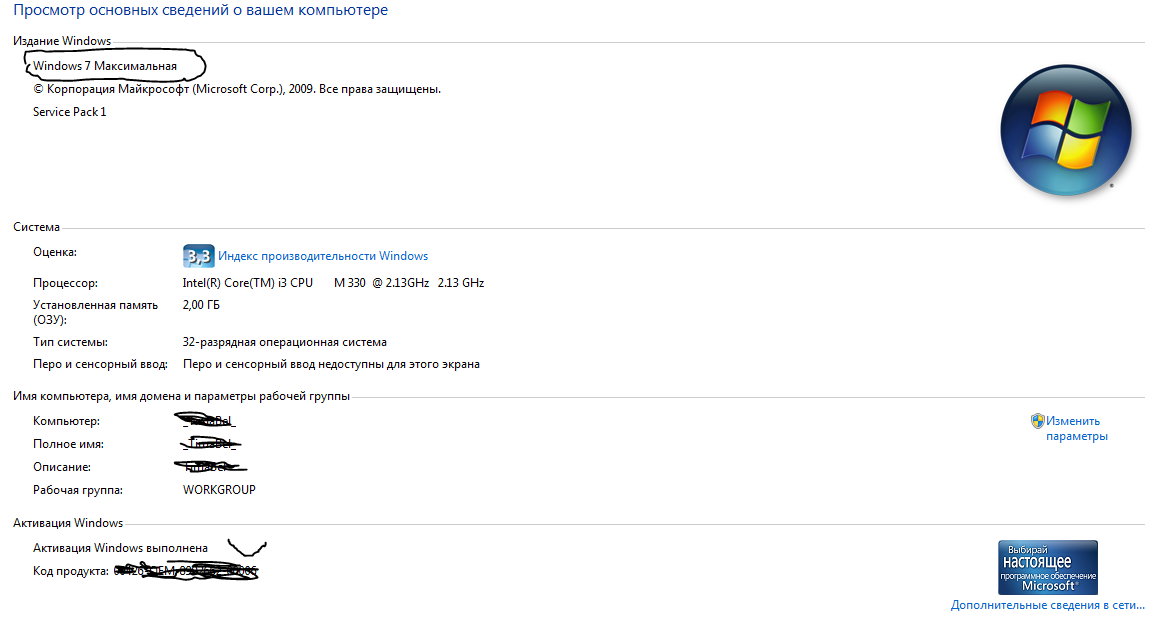This screenshot has width=1152, height=627.
Task: Open the Windows Experience Index link
Action: pos(323,256)
